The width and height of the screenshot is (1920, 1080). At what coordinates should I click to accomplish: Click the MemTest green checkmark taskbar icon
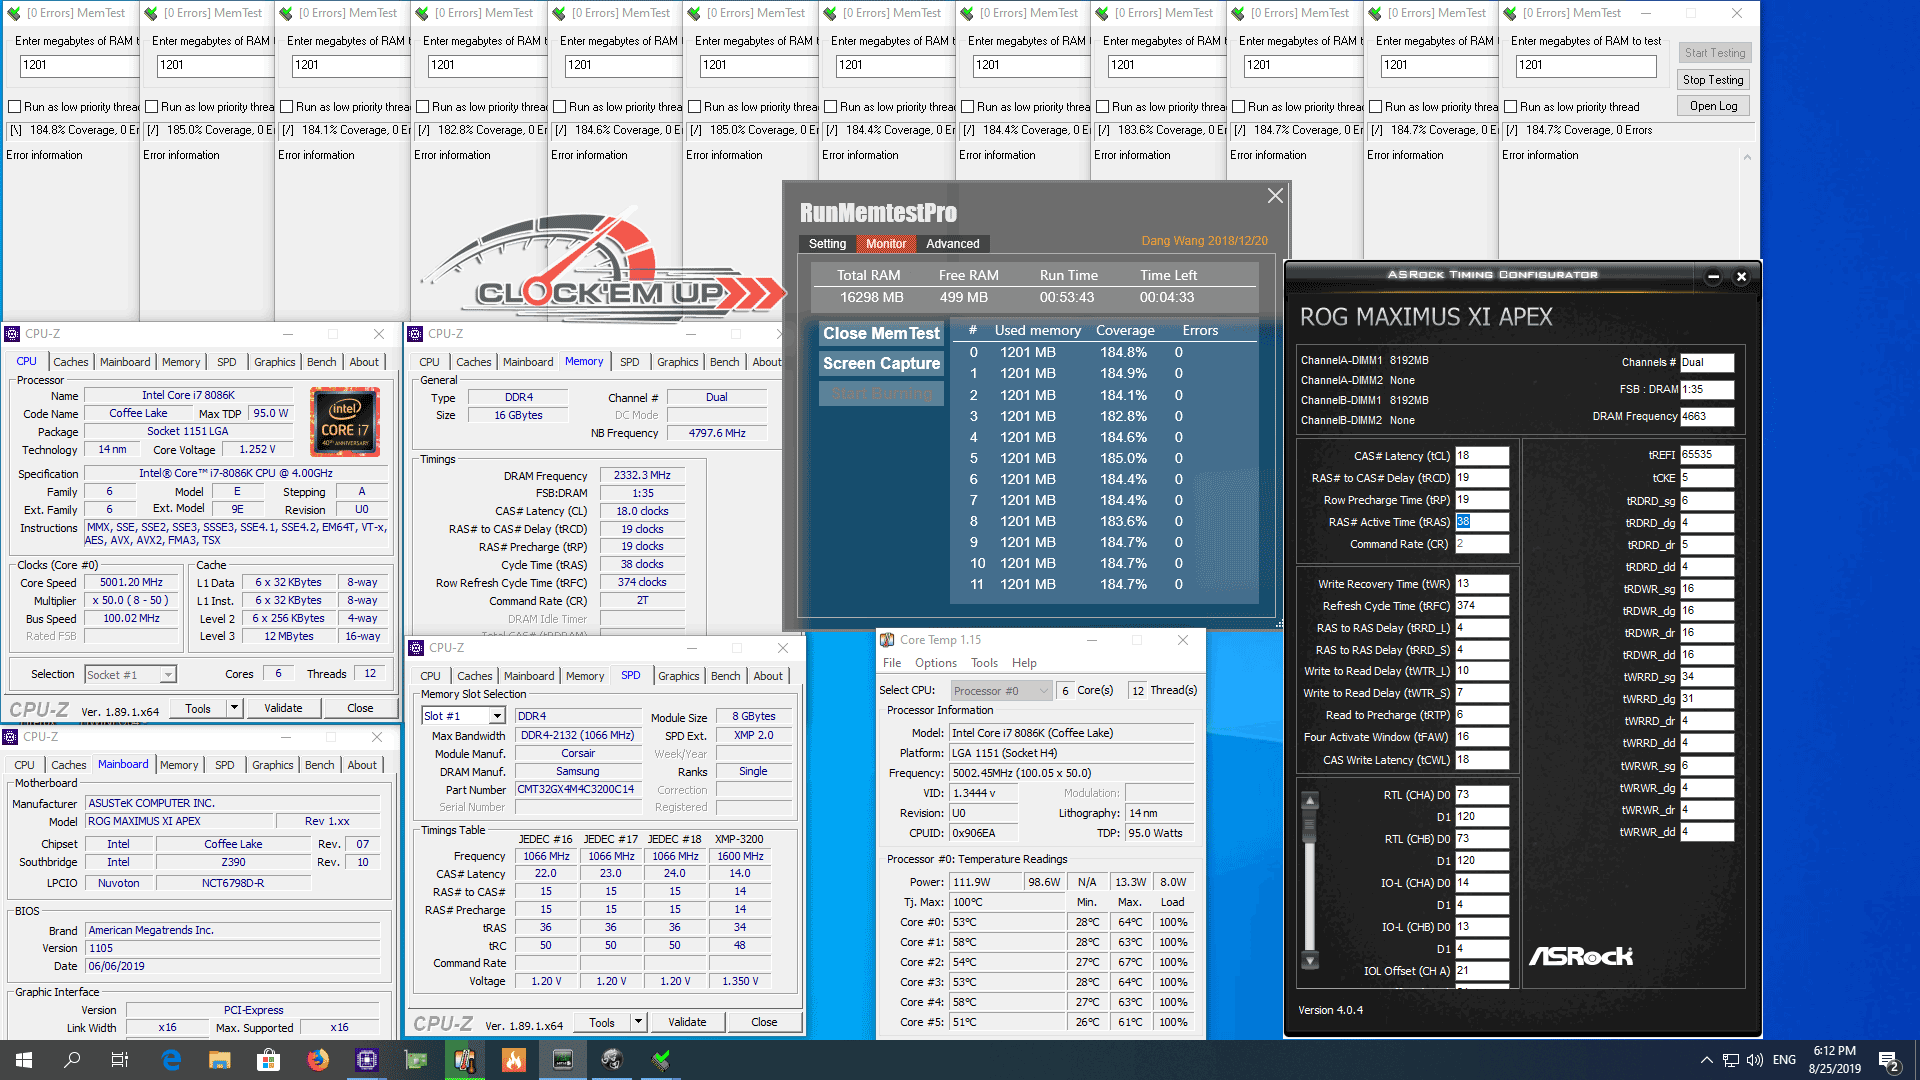(661, 1060)
